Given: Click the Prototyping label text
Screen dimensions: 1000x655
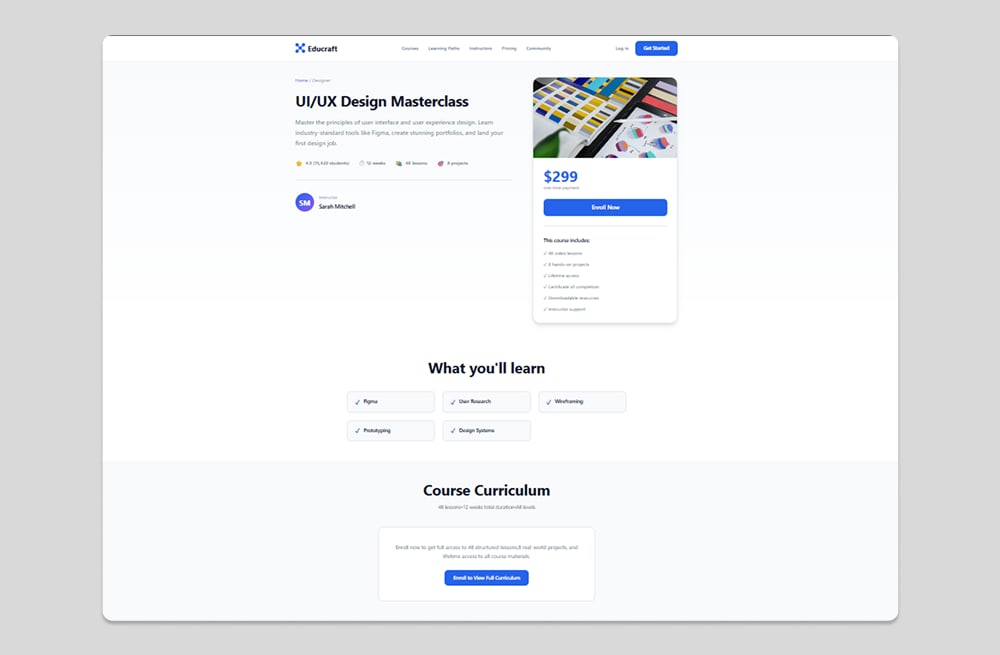Looking at the screenshot, I should [x=377, y=431].
